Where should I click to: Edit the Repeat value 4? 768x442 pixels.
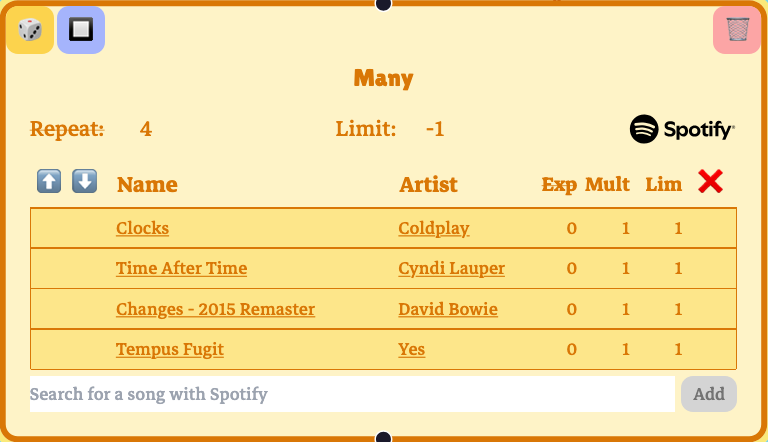tap(146, 129)
